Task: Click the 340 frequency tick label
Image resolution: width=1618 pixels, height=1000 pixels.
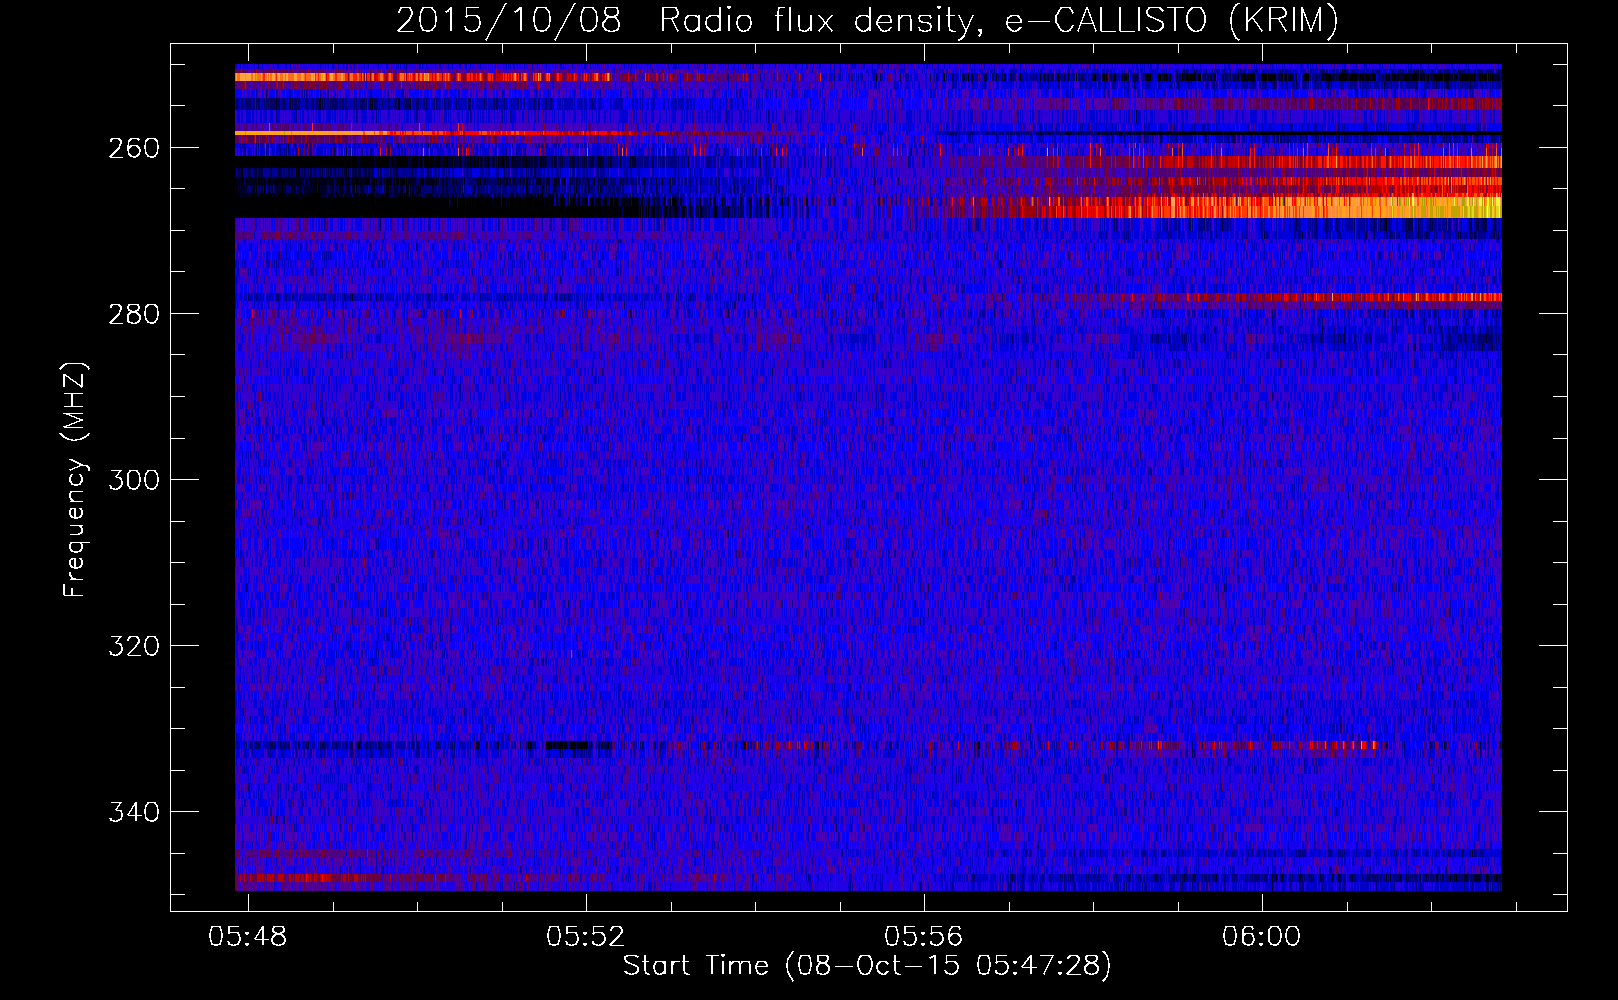Action: pyautogui.click(x=134, y=812)
